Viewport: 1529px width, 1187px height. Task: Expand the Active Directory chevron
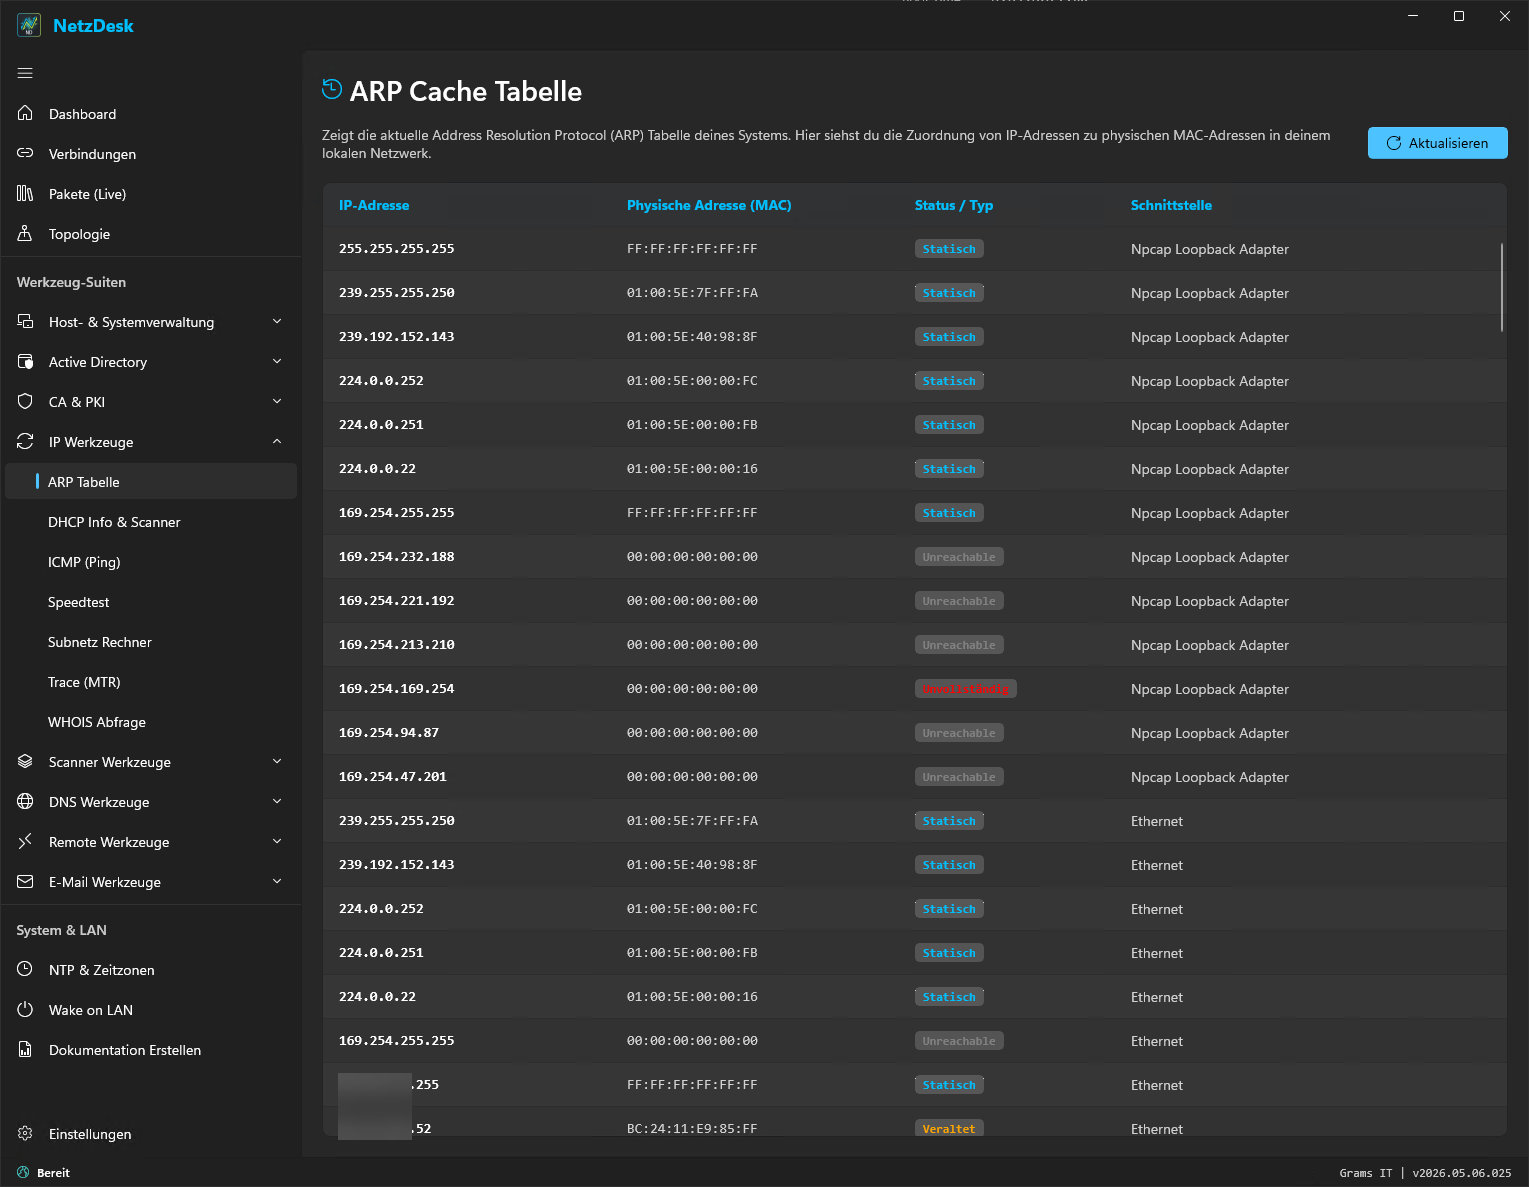pos(277,361)
